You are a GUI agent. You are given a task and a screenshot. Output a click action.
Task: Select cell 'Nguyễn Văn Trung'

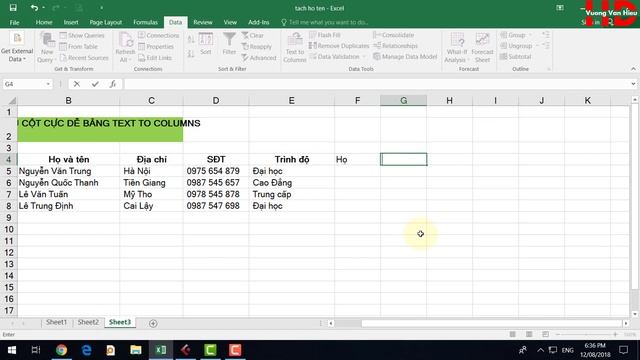[68, 171]
